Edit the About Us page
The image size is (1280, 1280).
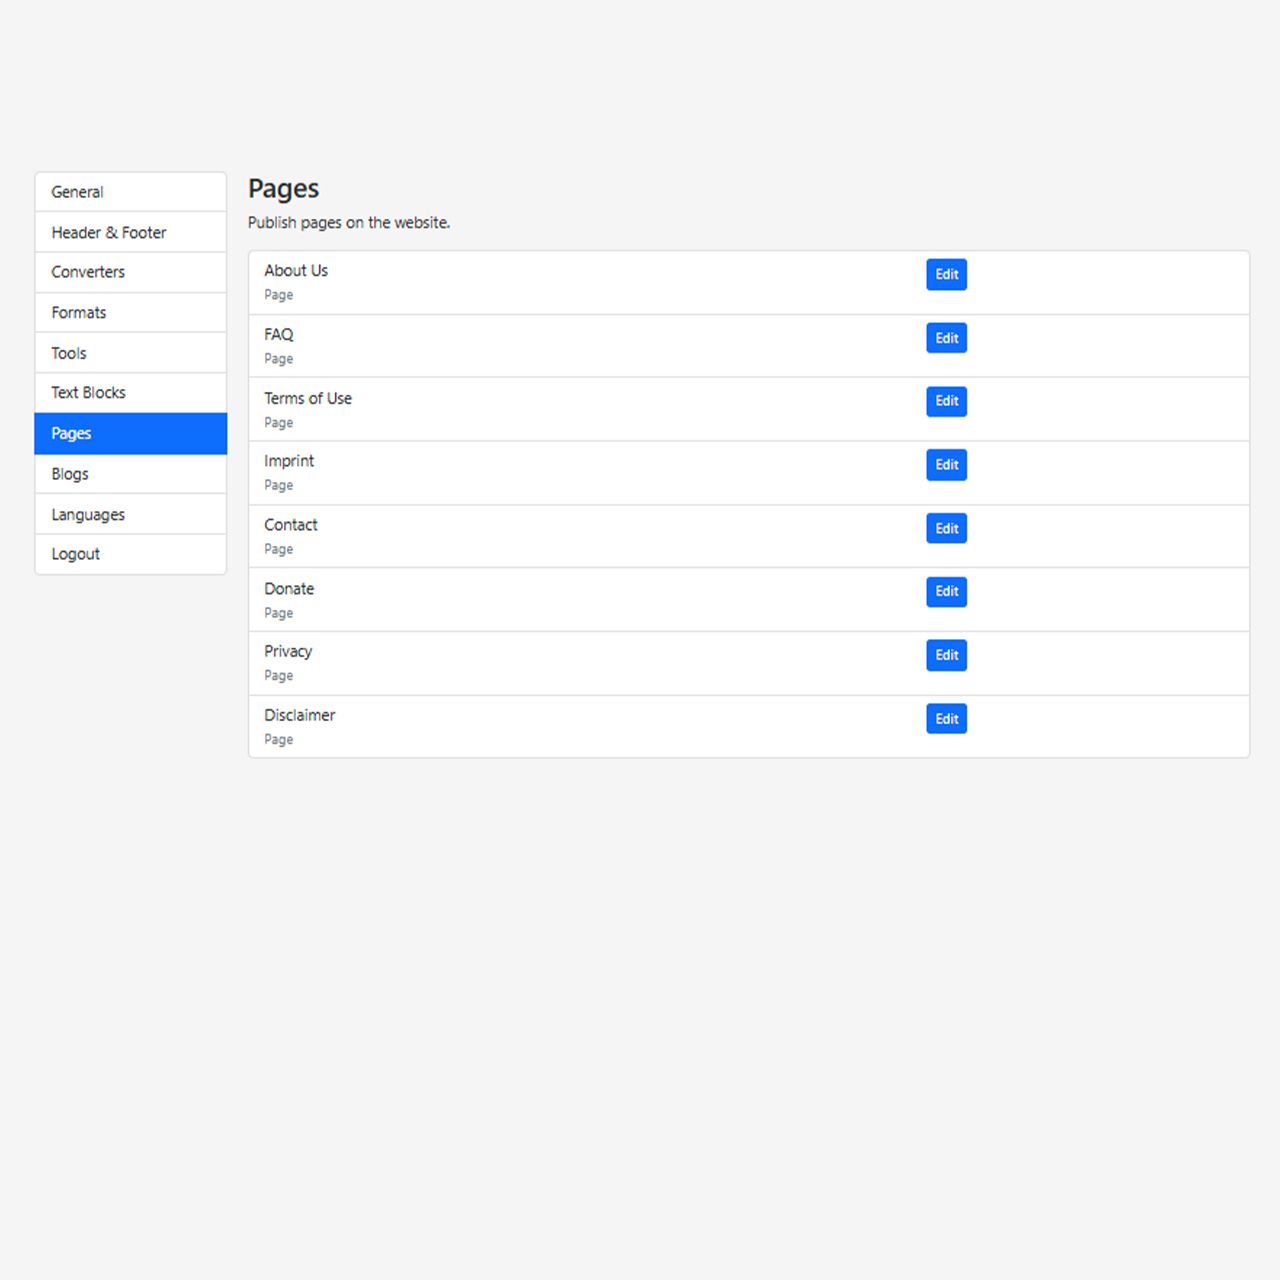[946, 274]
